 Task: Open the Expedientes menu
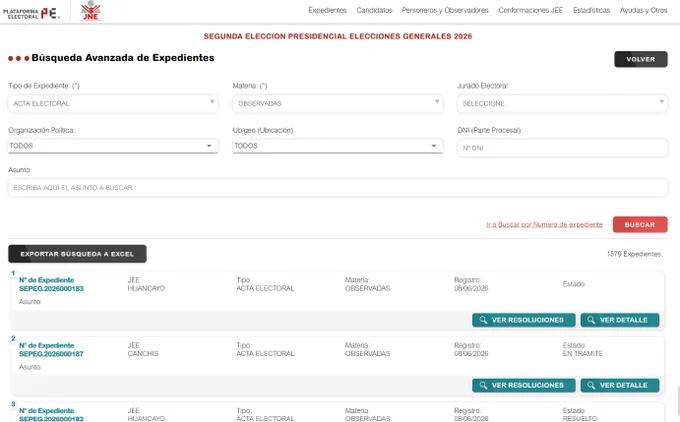point(327,10)
